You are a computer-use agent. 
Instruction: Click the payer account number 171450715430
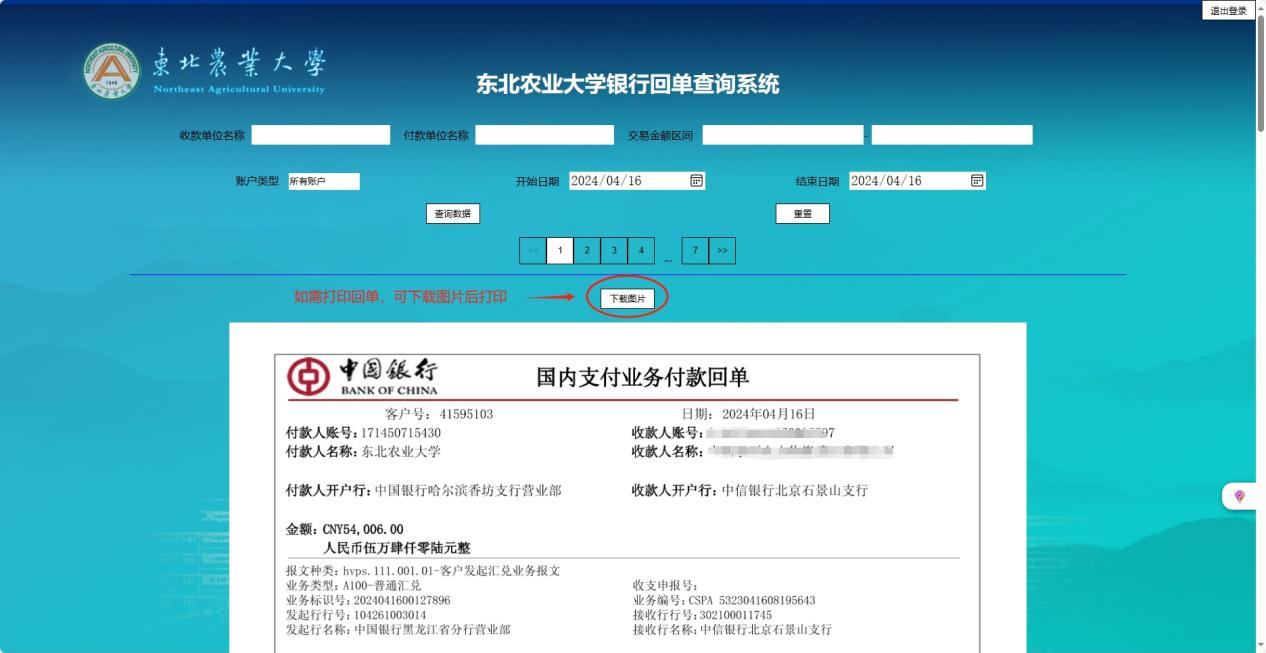[400, 433]
